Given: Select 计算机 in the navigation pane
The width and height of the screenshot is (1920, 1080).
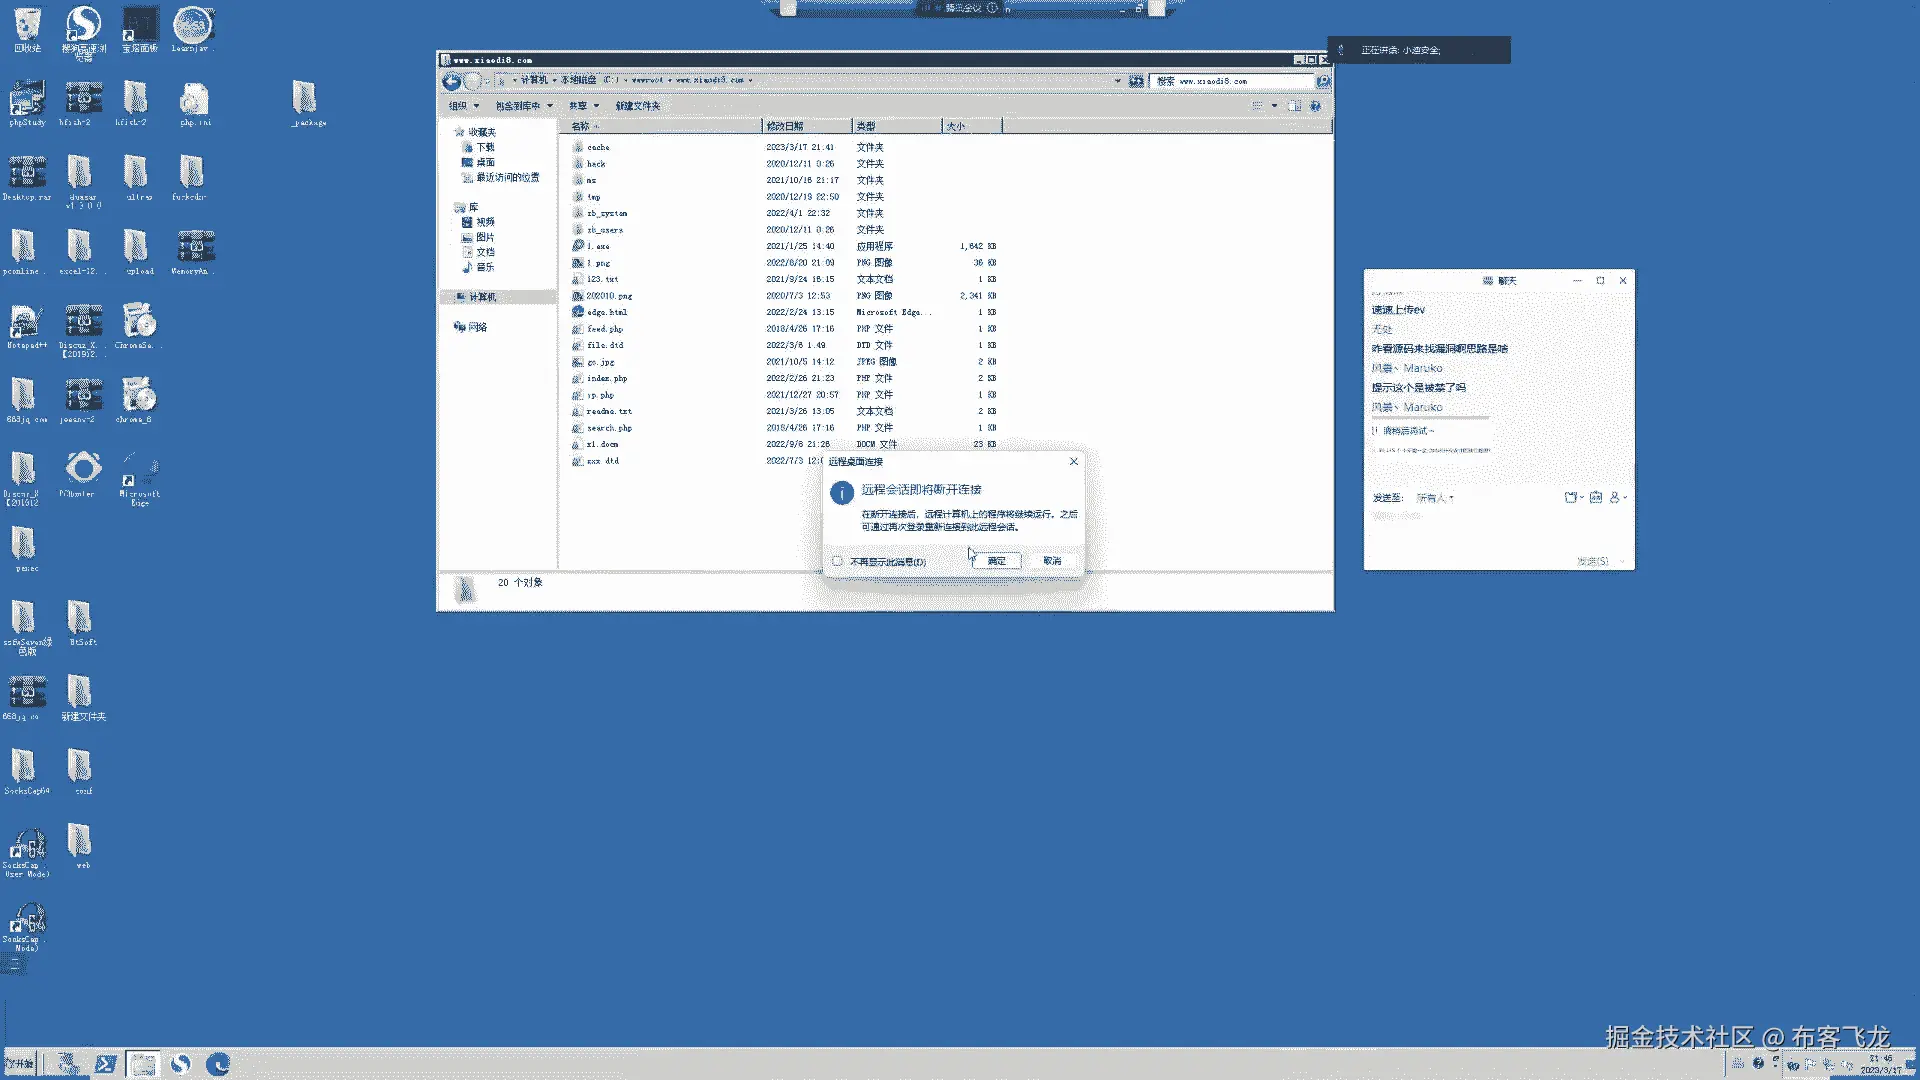Looking at the screenshot, I should (x=483, y=297).
